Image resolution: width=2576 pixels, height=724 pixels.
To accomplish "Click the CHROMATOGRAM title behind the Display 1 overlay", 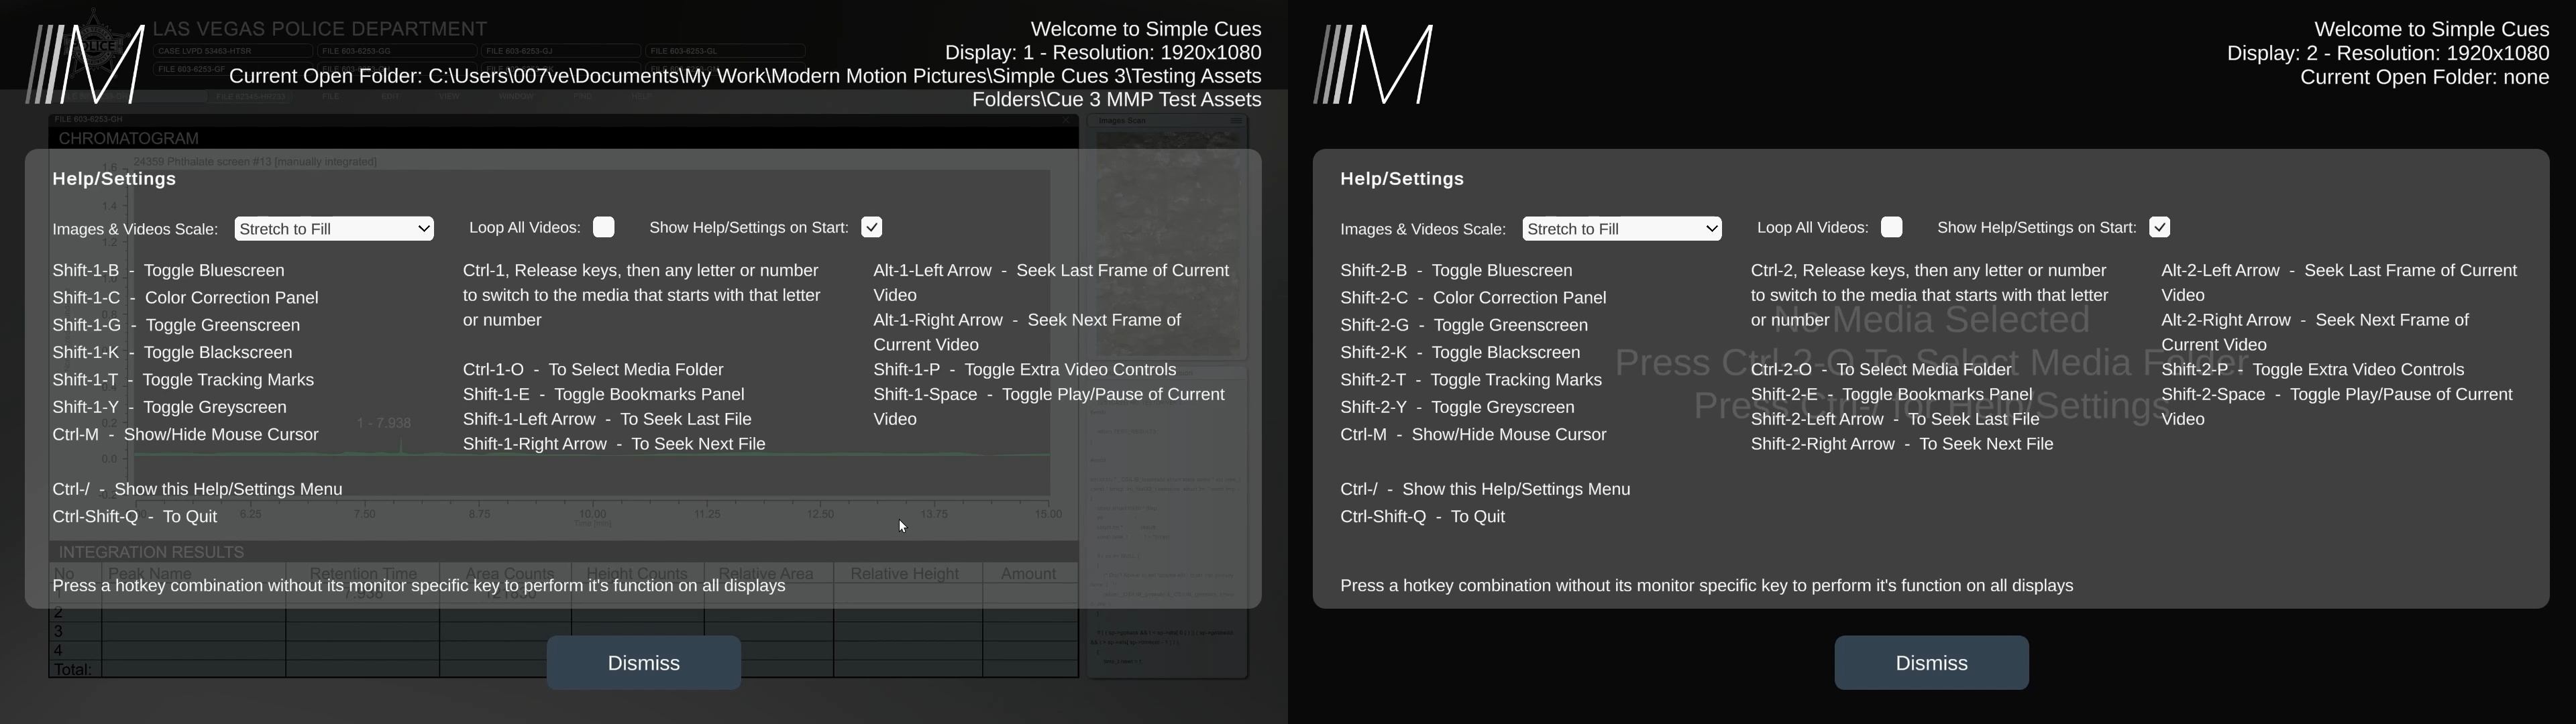I will (x=129, y=138).
